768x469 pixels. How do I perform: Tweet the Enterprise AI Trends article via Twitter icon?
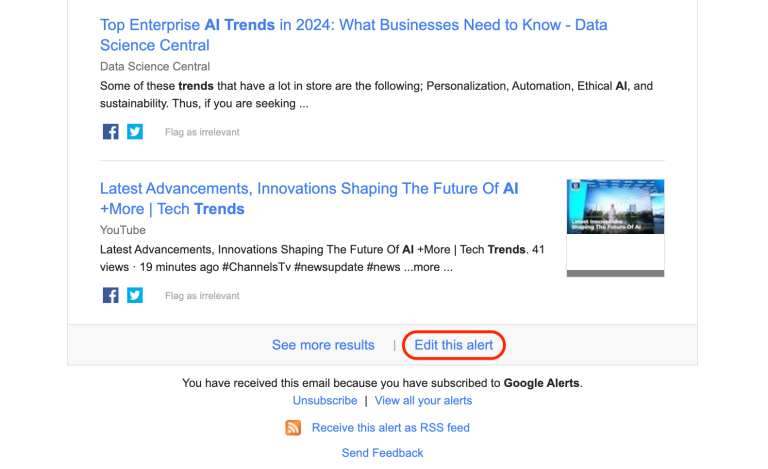[135, 132]
